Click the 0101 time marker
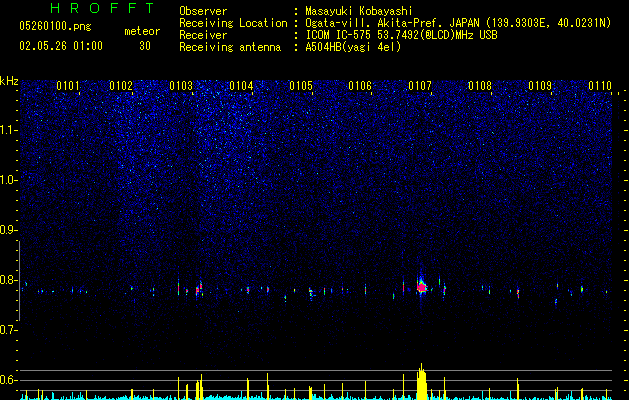 [x=68, y=86]
